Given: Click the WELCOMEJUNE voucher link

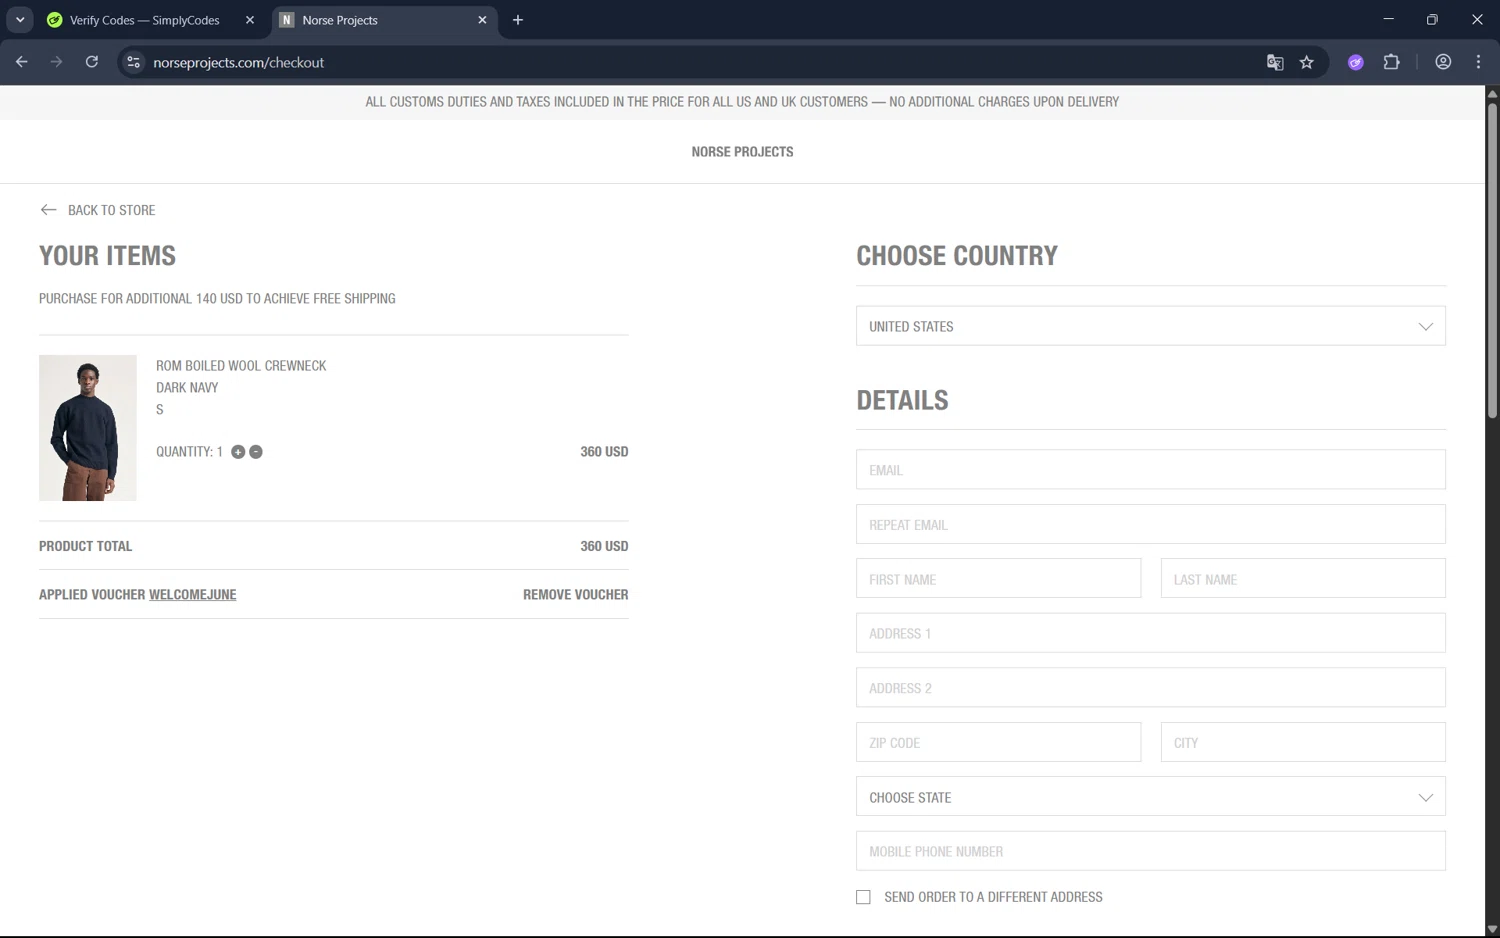Looking at the screenshot, I should [x=193, y=595].
